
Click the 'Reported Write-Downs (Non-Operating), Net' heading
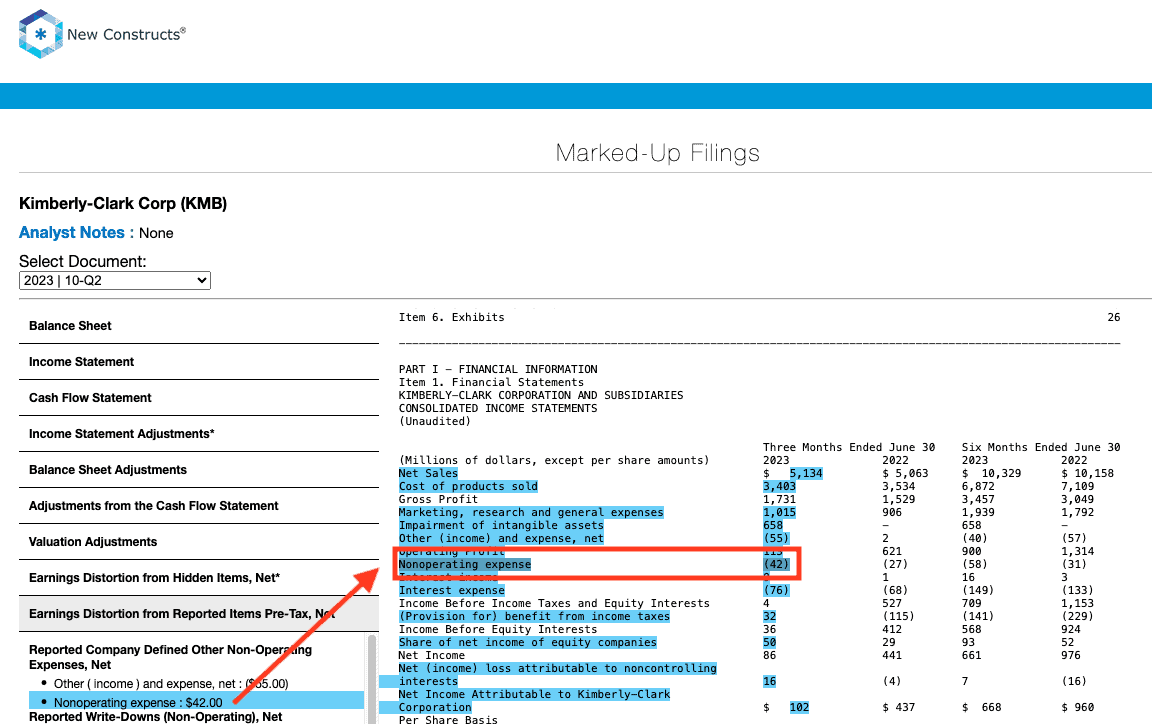click(x=156, y=717)
